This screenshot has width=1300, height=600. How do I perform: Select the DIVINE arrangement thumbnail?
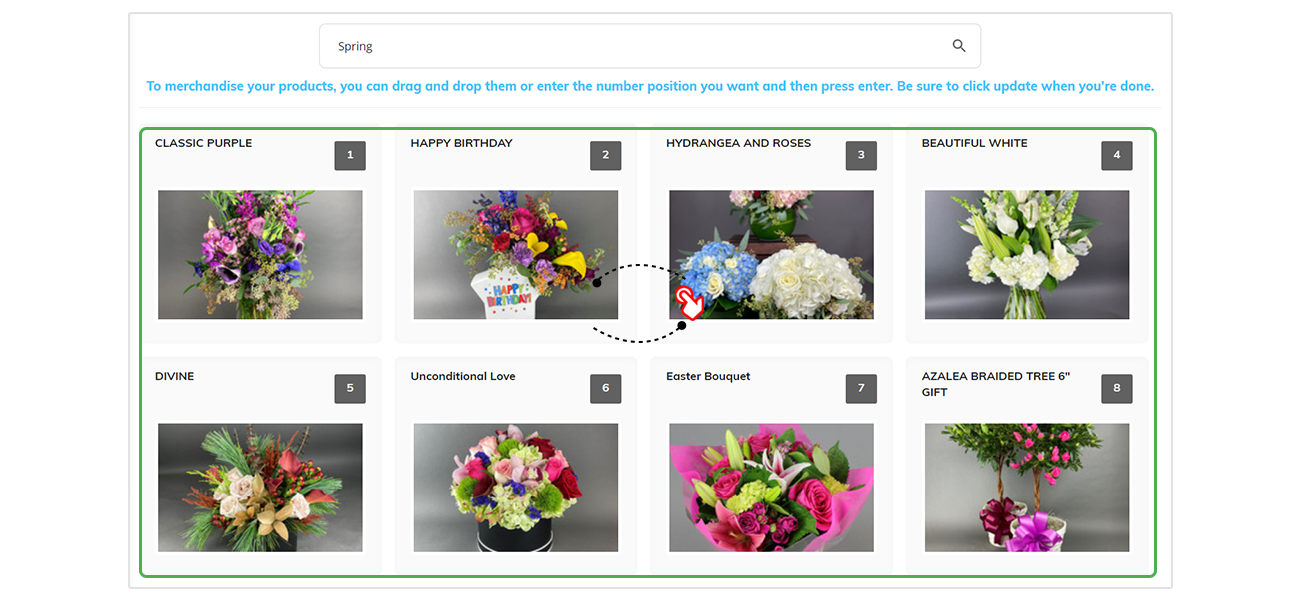point(260,487)
